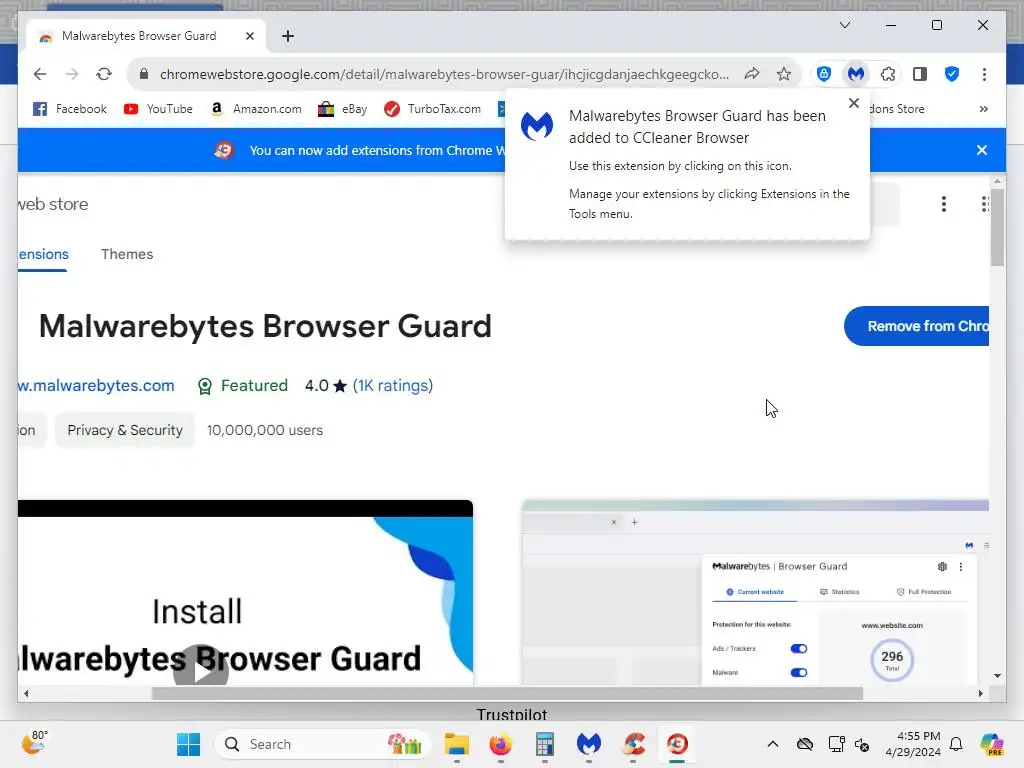
Task: Open Firefox from the taskbar
Action: pyautogui.click(x=501, y=744)
